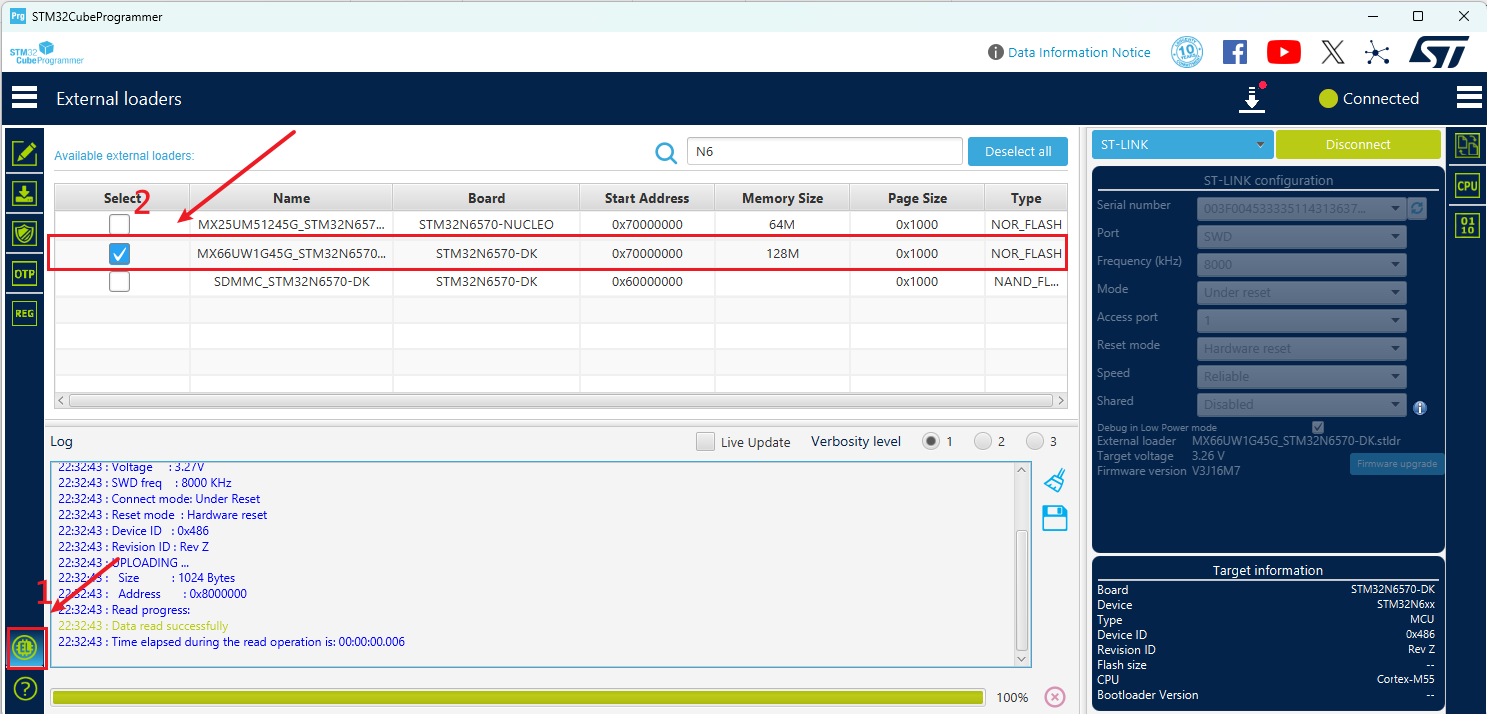The image size is (1487, 714).
Task: Open the Erasing & Programming sidebar icon
Action: pos(24,193)
